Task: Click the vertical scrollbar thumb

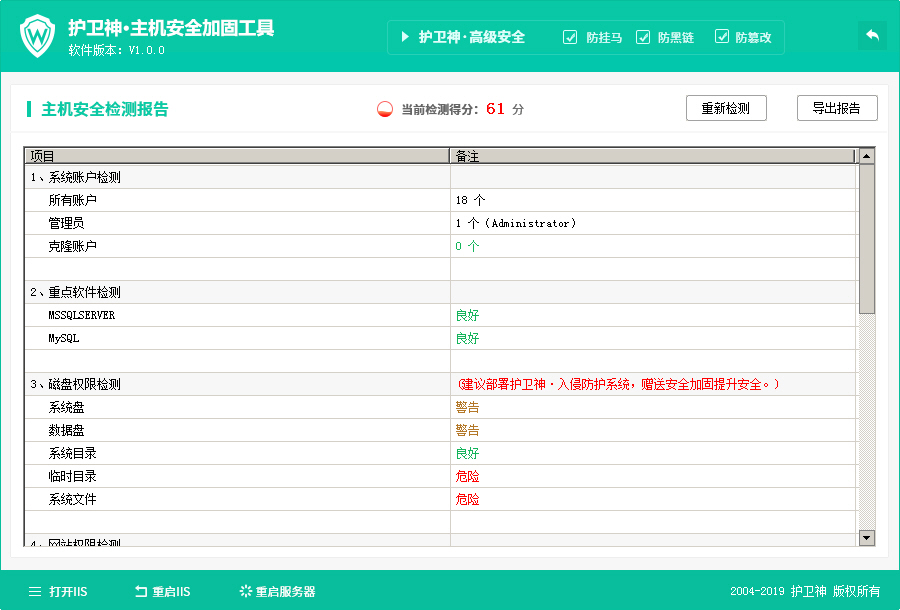Action: (x=867, y=239)
